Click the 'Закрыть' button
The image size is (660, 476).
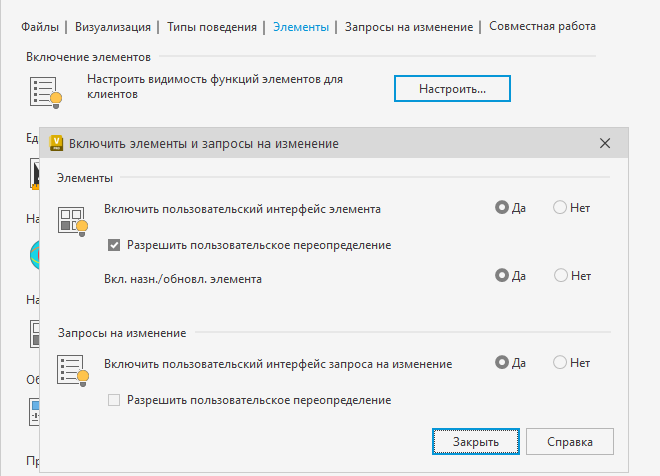474,441
